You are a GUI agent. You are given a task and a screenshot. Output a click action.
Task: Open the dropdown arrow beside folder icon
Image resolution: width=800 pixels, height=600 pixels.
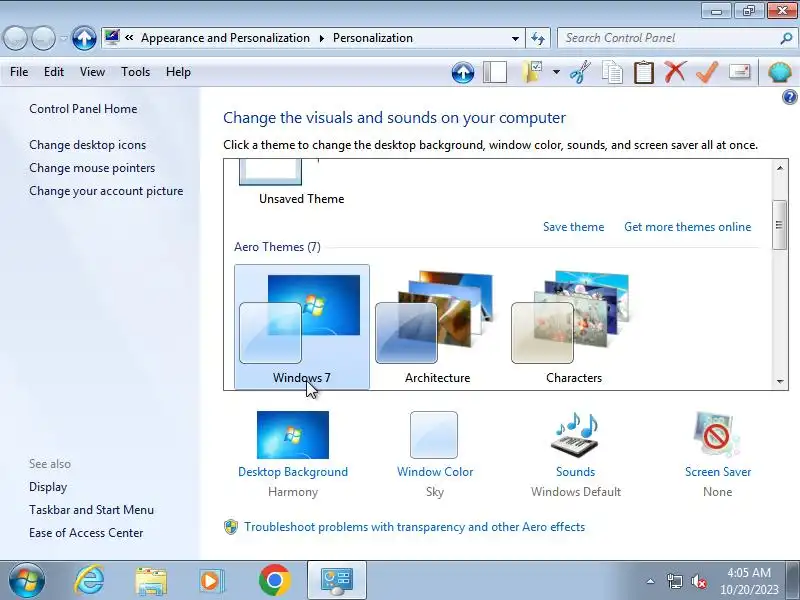click(556, 72)
